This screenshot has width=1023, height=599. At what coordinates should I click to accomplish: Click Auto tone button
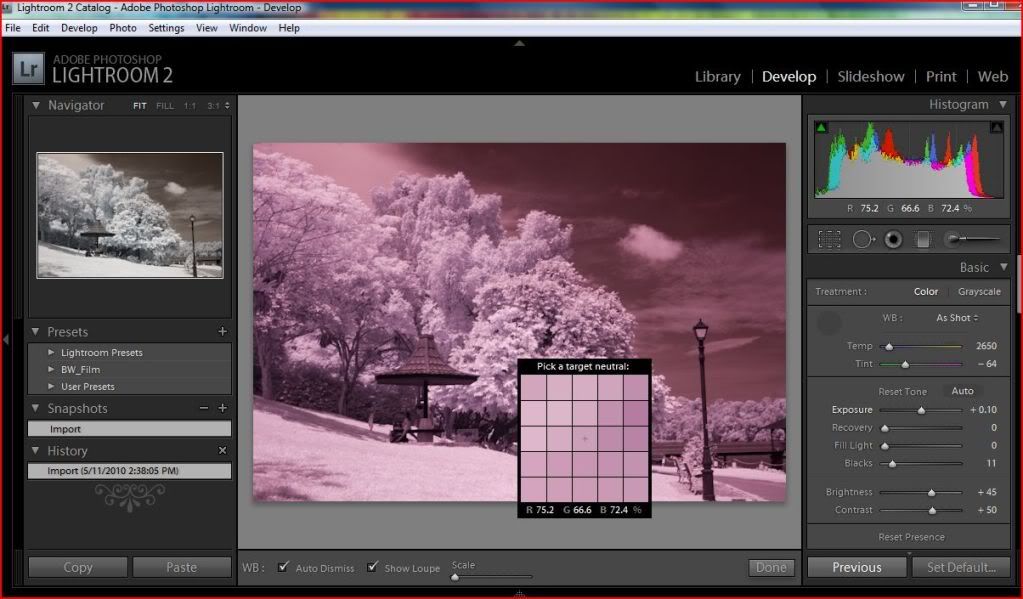pyautogui.click(x=962, y=391)
